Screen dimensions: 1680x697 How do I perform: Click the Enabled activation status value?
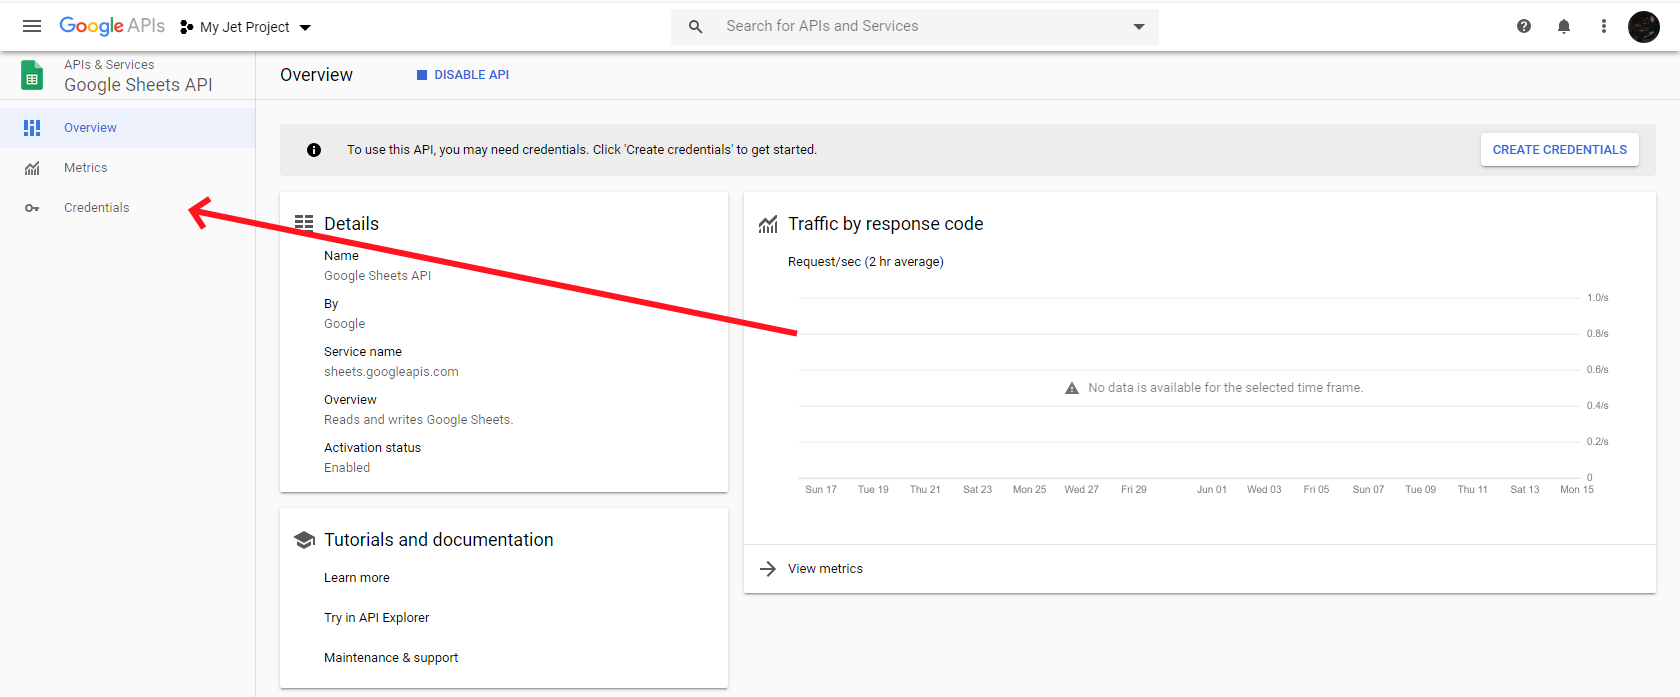tap(347, 468)
